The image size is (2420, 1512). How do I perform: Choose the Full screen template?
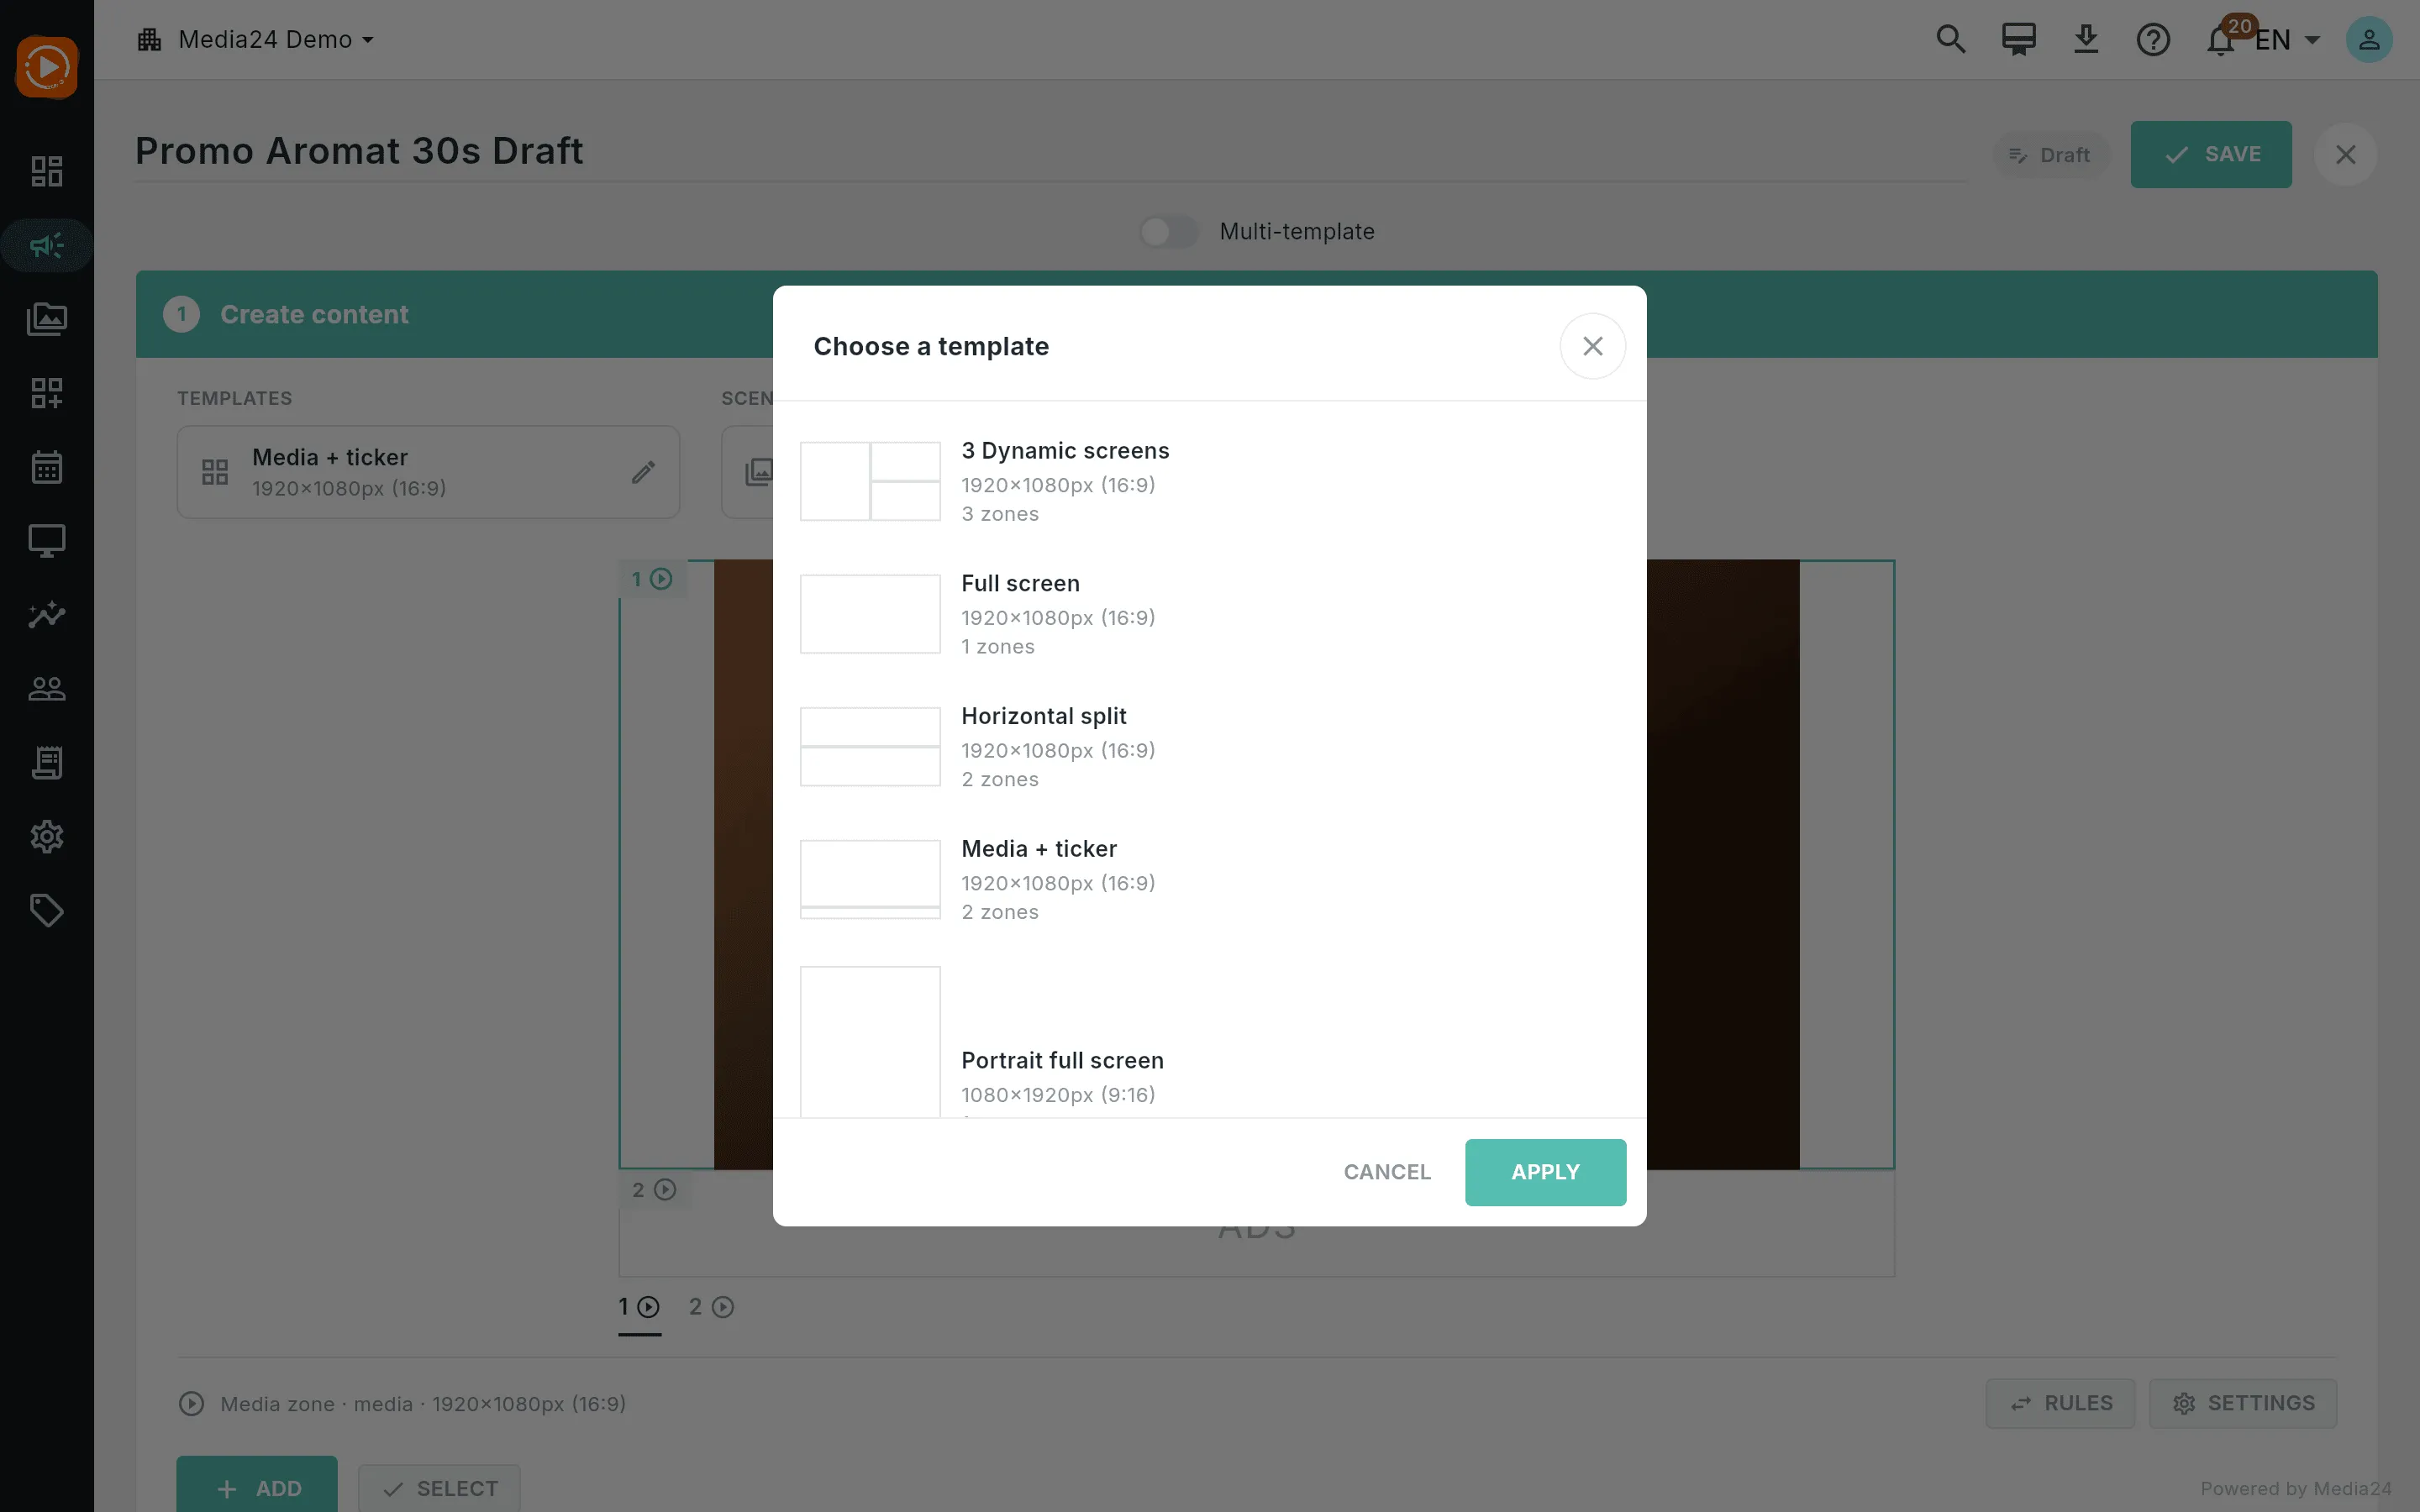1209,614
